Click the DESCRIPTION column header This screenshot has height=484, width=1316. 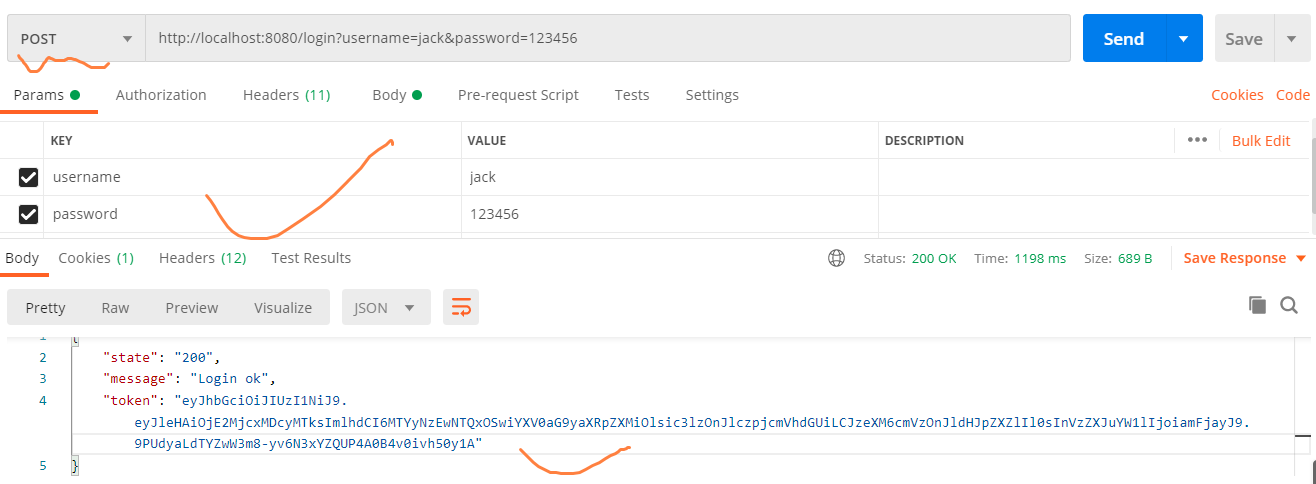[x=924, y=141]
